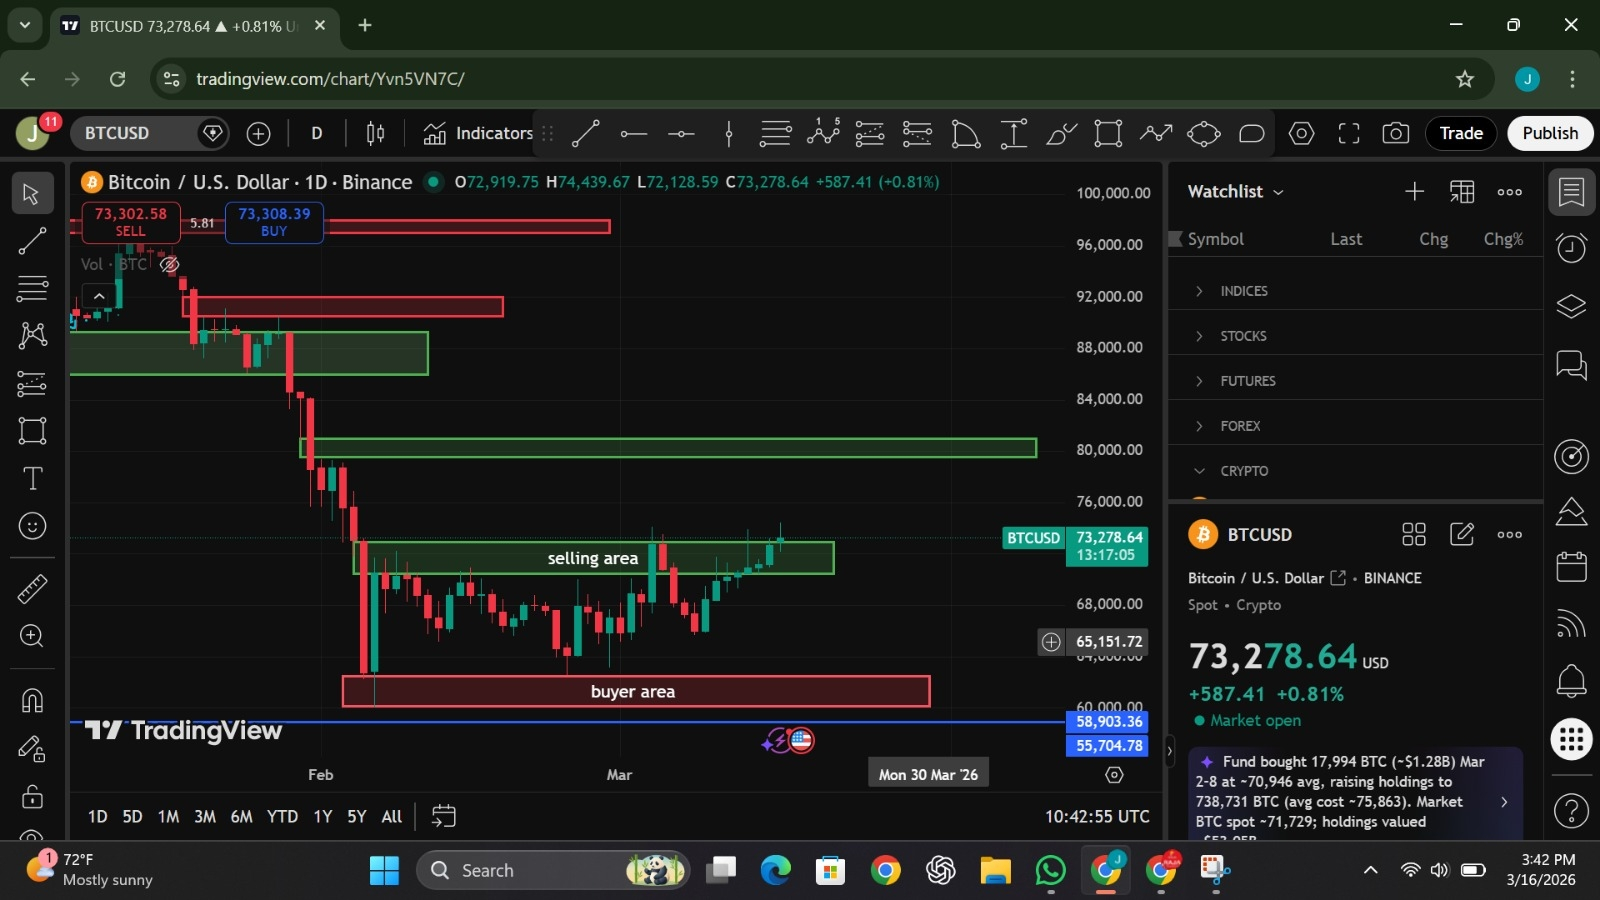Click the BTCUSD symbol search field
This screenshot has width=1600, height=900.
click(150, 133)
